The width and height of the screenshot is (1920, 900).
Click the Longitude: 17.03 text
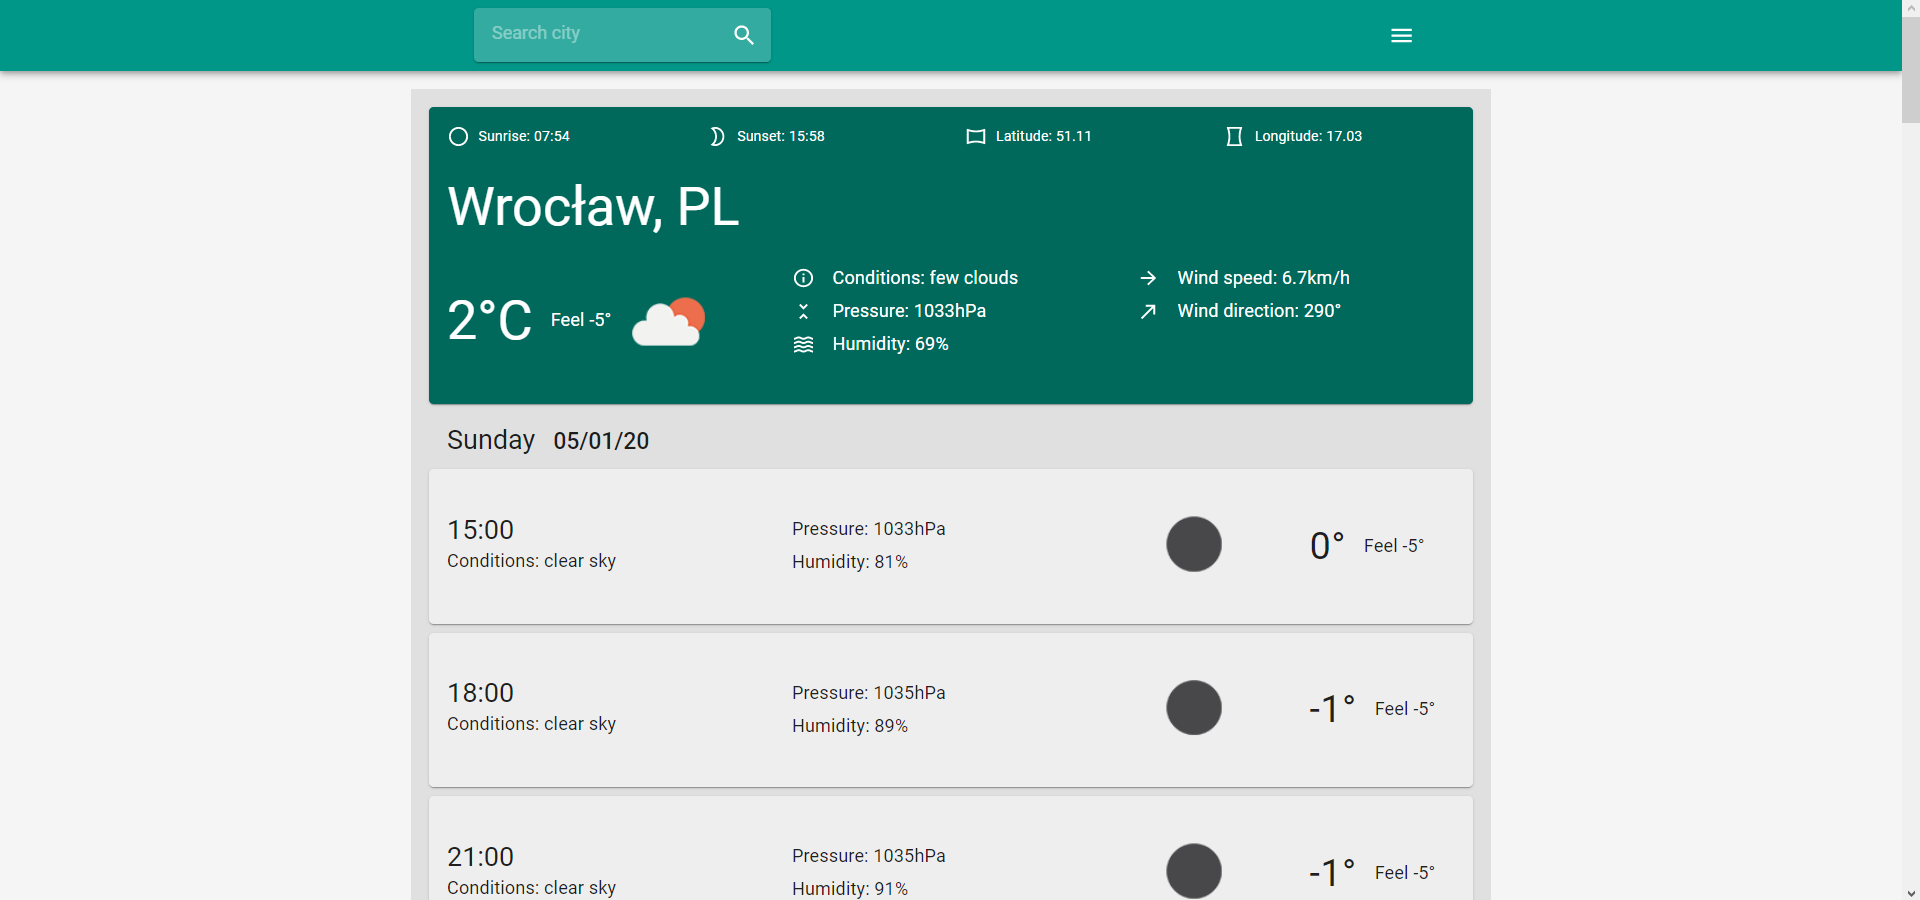coord(1308,136)
